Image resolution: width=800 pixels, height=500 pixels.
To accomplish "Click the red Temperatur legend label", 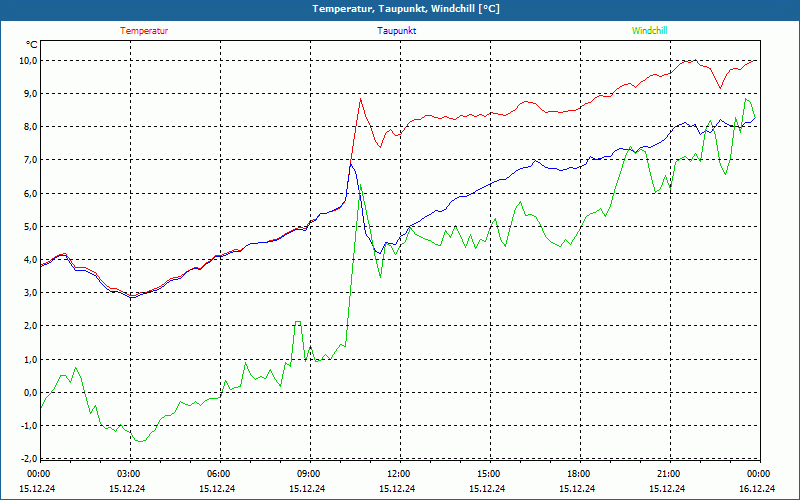I will coord(144,31).
